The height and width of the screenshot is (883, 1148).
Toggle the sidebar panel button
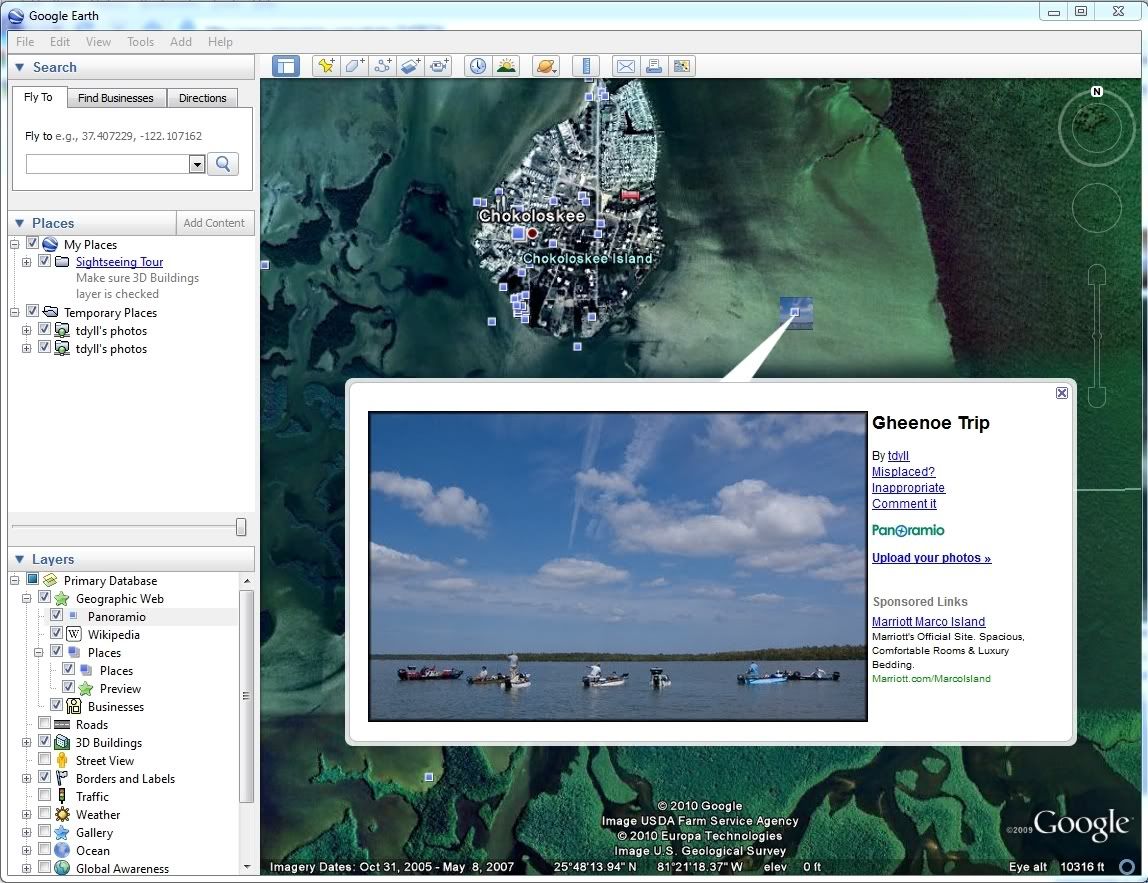pyautogui.click(x=286, y=66)
